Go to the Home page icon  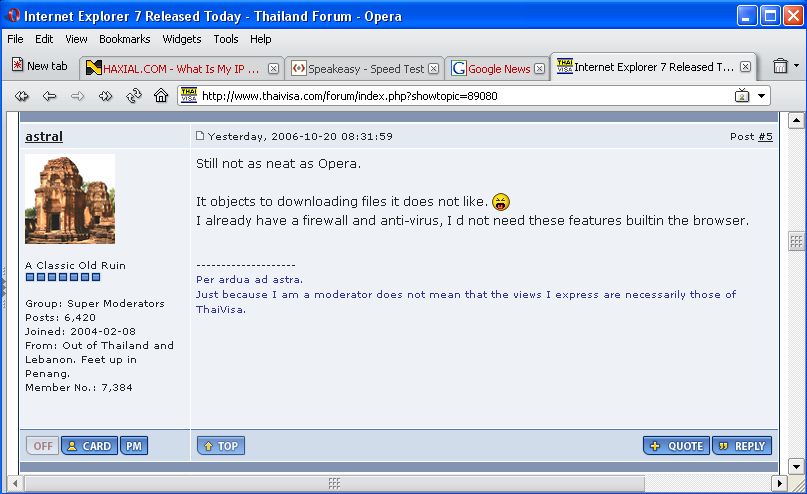161,96
